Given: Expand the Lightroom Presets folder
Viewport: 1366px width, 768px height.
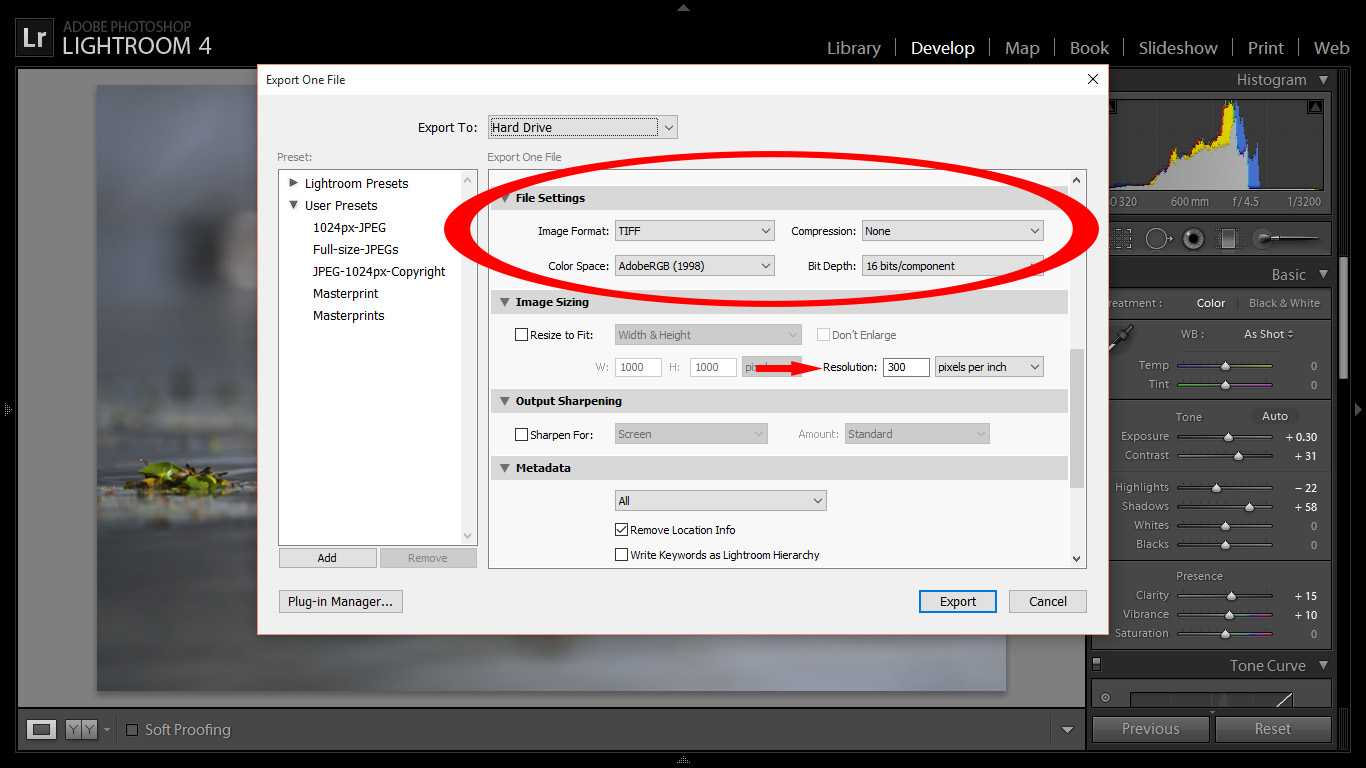Looking at the screenshot, I should coord(293,183).
